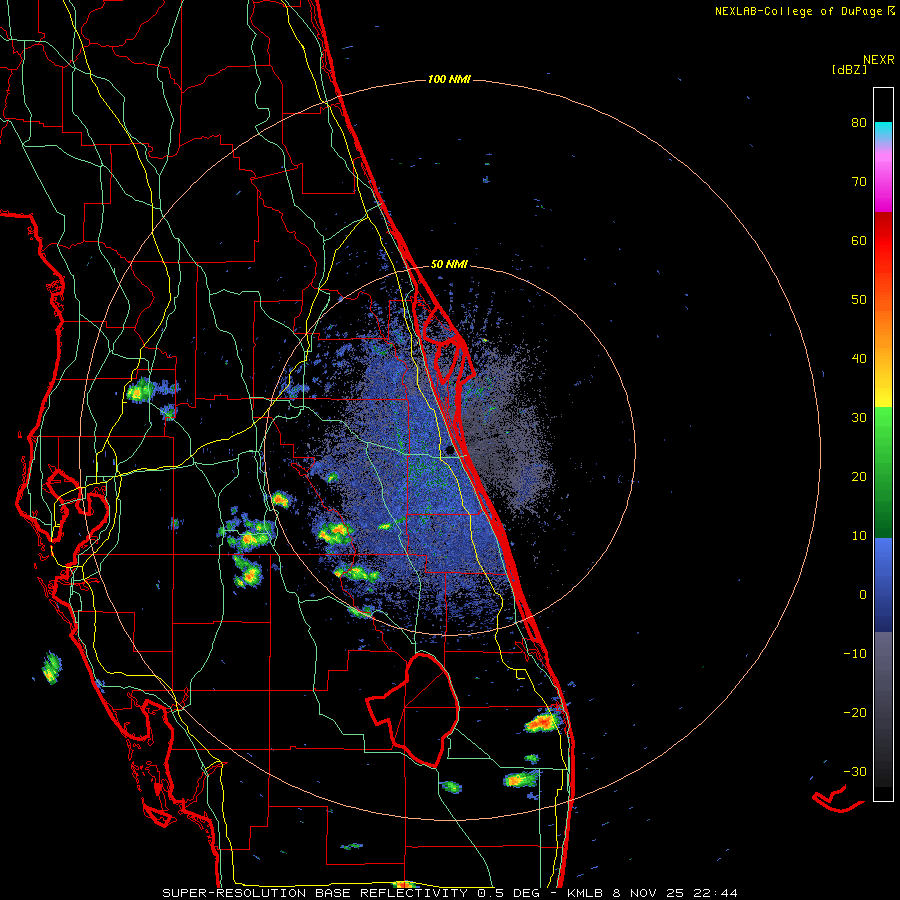Pick the cyan top band of color scale
Image resolution: width=900 pixels, height=900 pixels.
(883, 130)
